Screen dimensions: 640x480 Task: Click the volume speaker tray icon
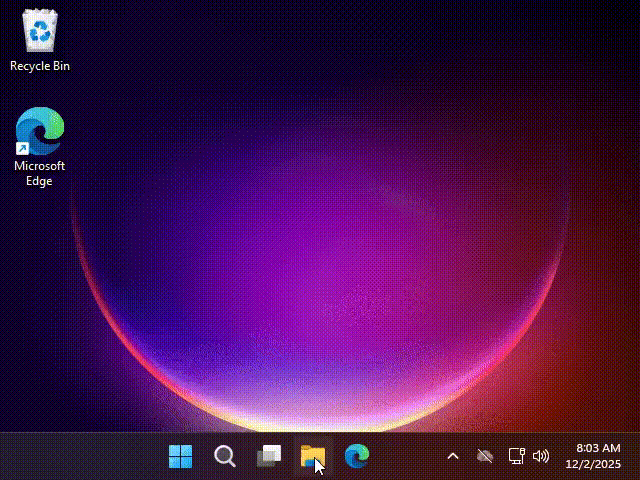pos(541,456)
